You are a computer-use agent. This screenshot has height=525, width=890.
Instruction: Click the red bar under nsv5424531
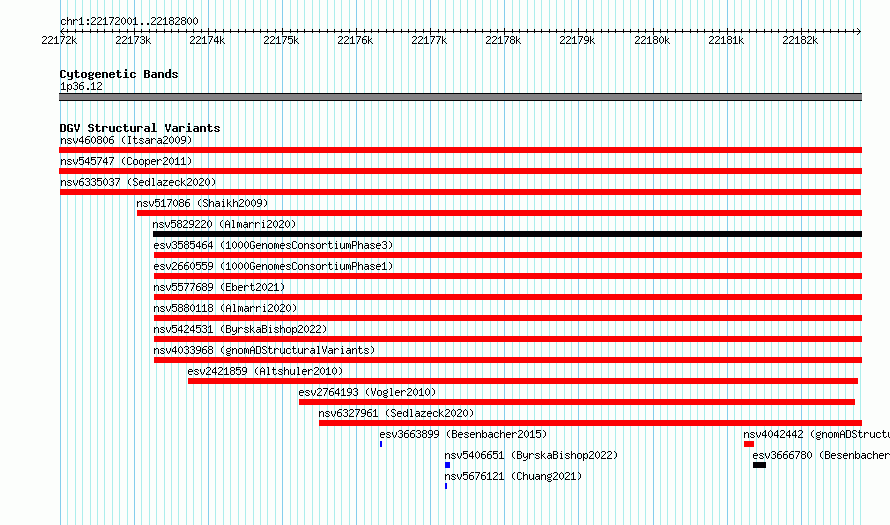(508, 339)
